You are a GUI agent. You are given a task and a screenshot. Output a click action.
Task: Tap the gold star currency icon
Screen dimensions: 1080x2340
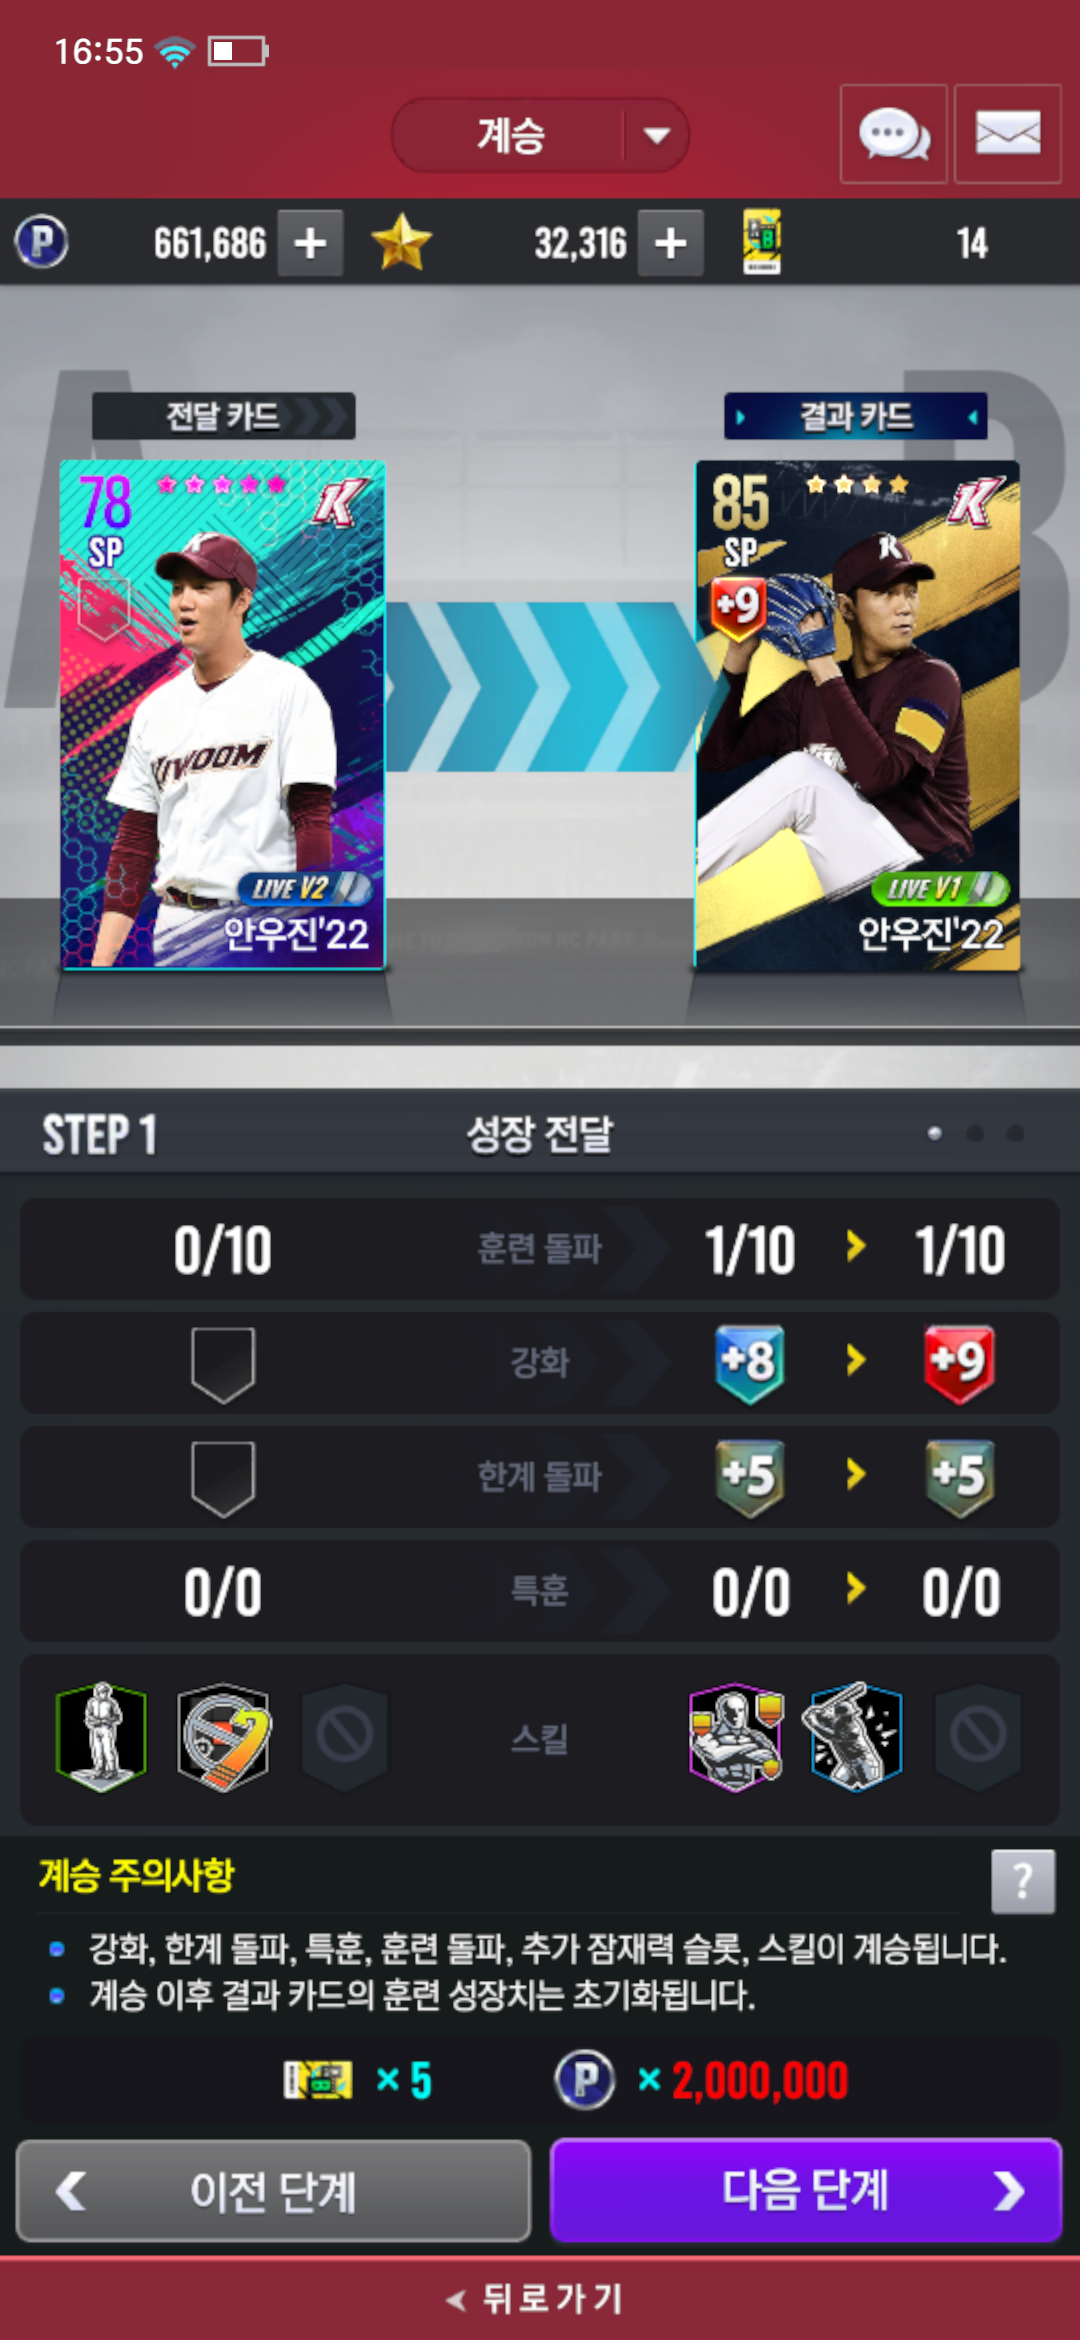pyautogui.click(x=401, y=242)
